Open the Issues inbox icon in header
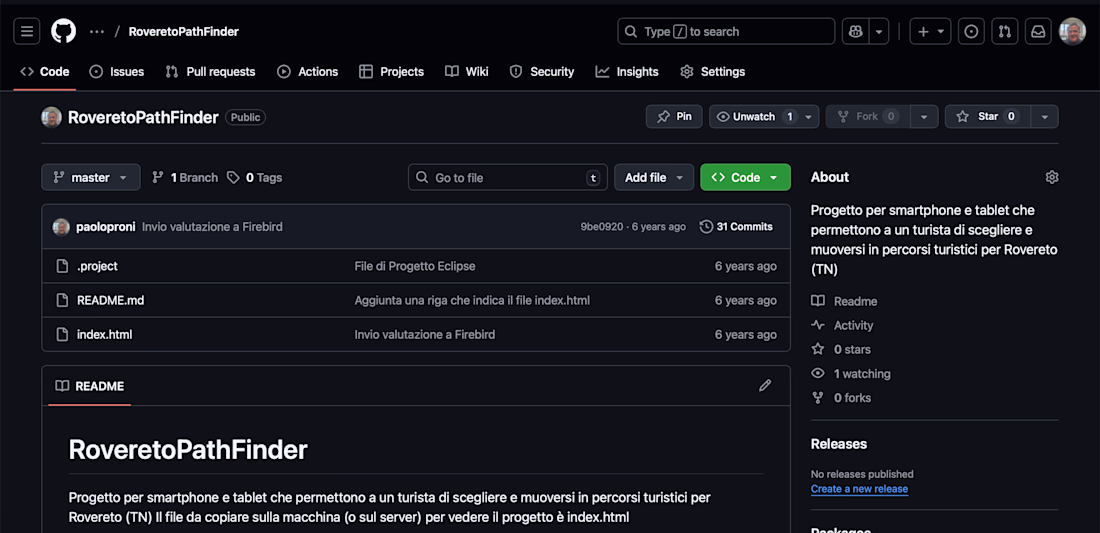 click(x=971, y=31)
